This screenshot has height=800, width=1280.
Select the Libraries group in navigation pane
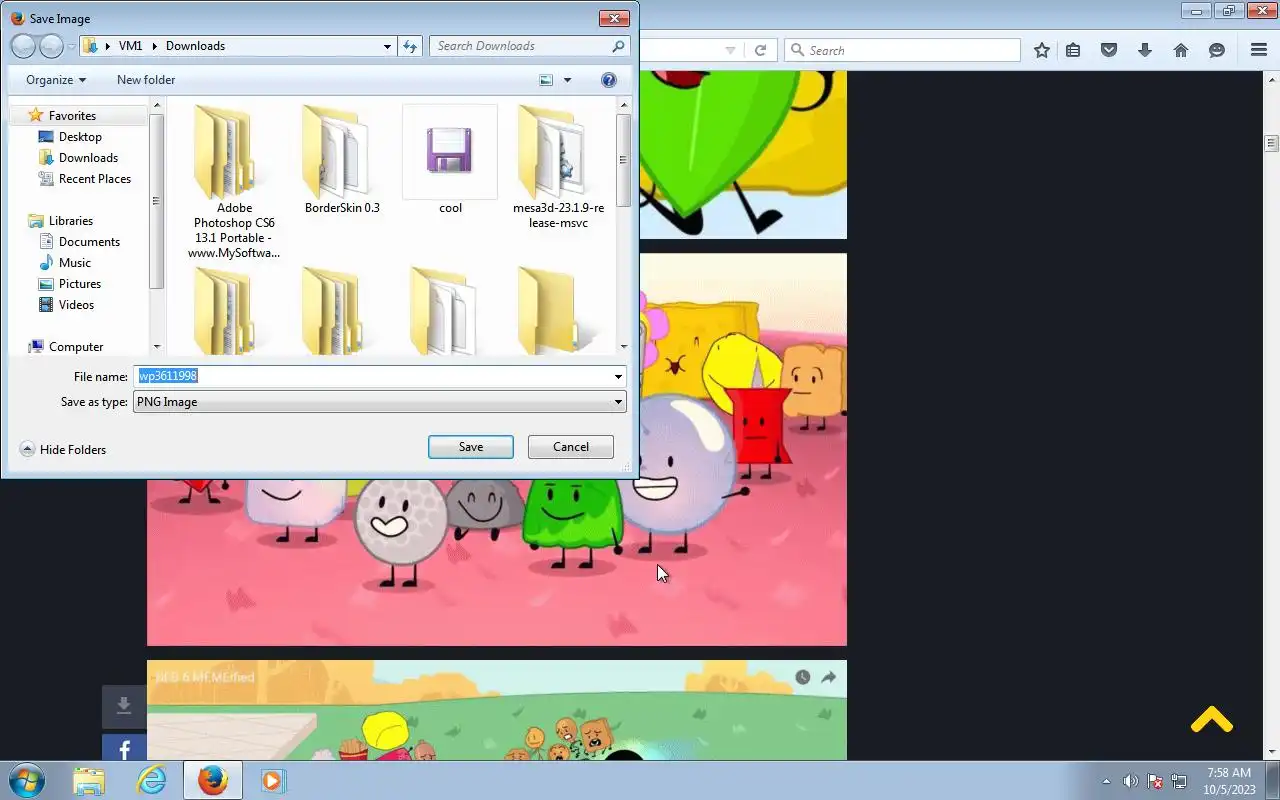point(71,221)
